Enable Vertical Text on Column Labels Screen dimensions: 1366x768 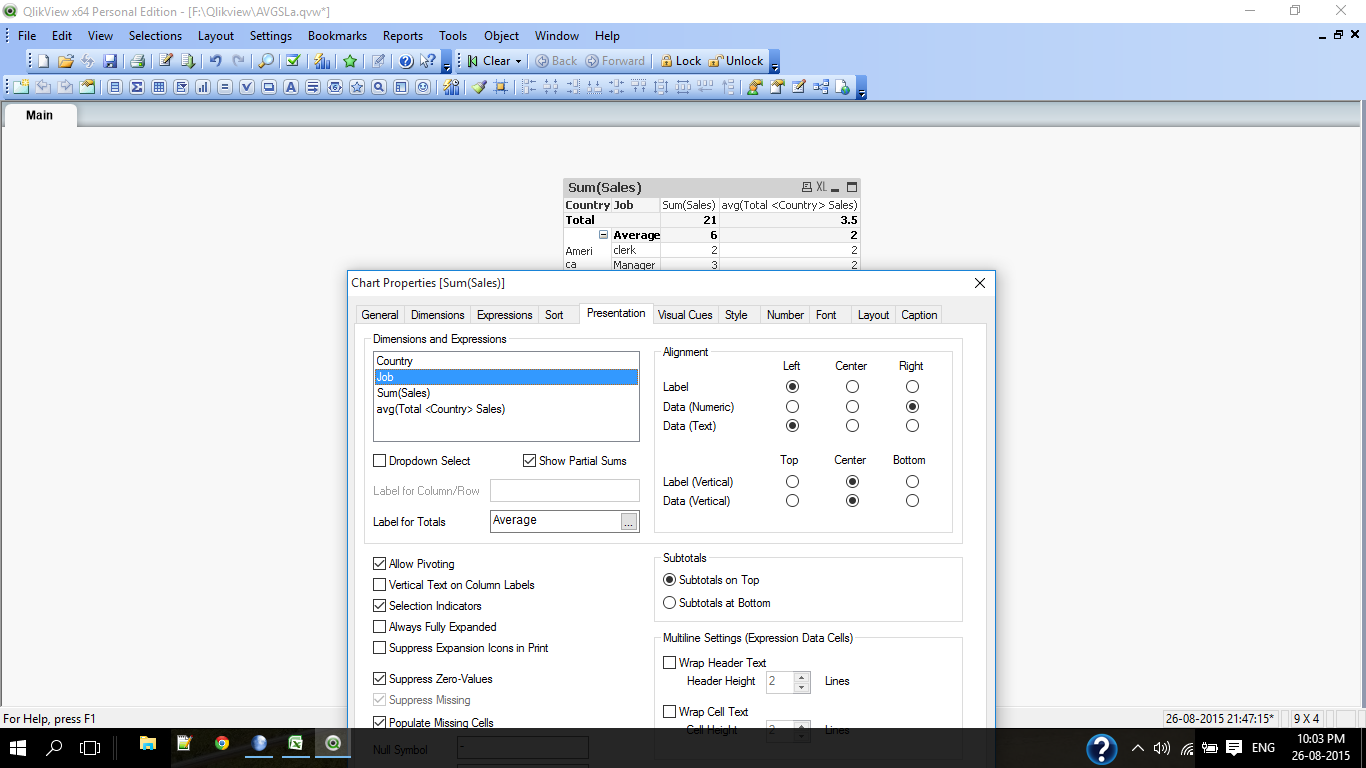[x=379, y=585]
